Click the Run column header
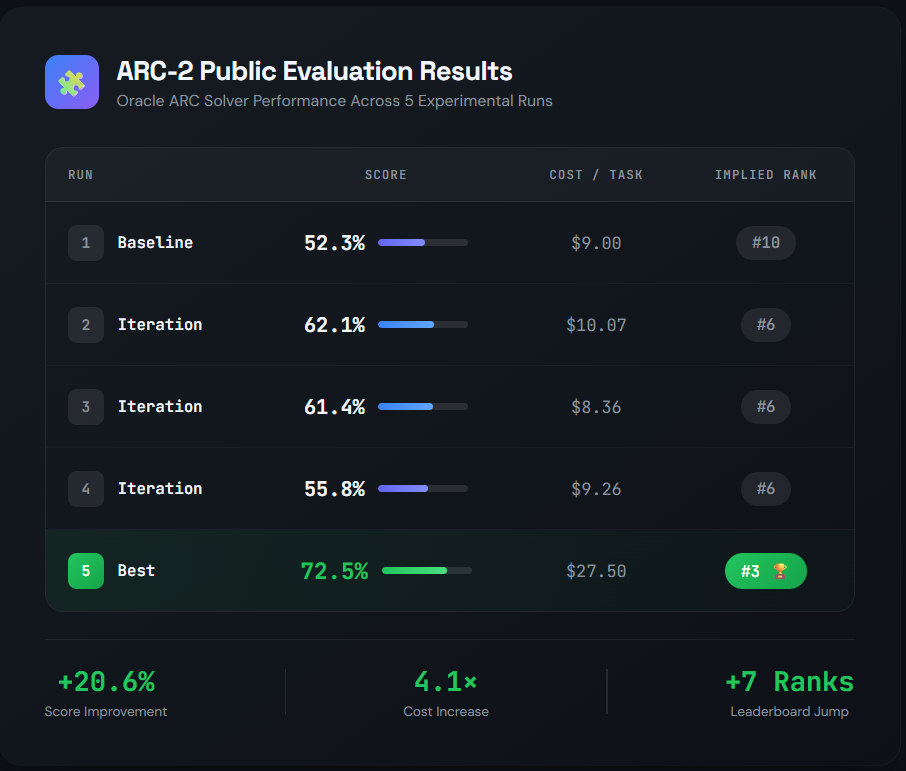The width and height of the screenshot is (906, 771). 80,175
